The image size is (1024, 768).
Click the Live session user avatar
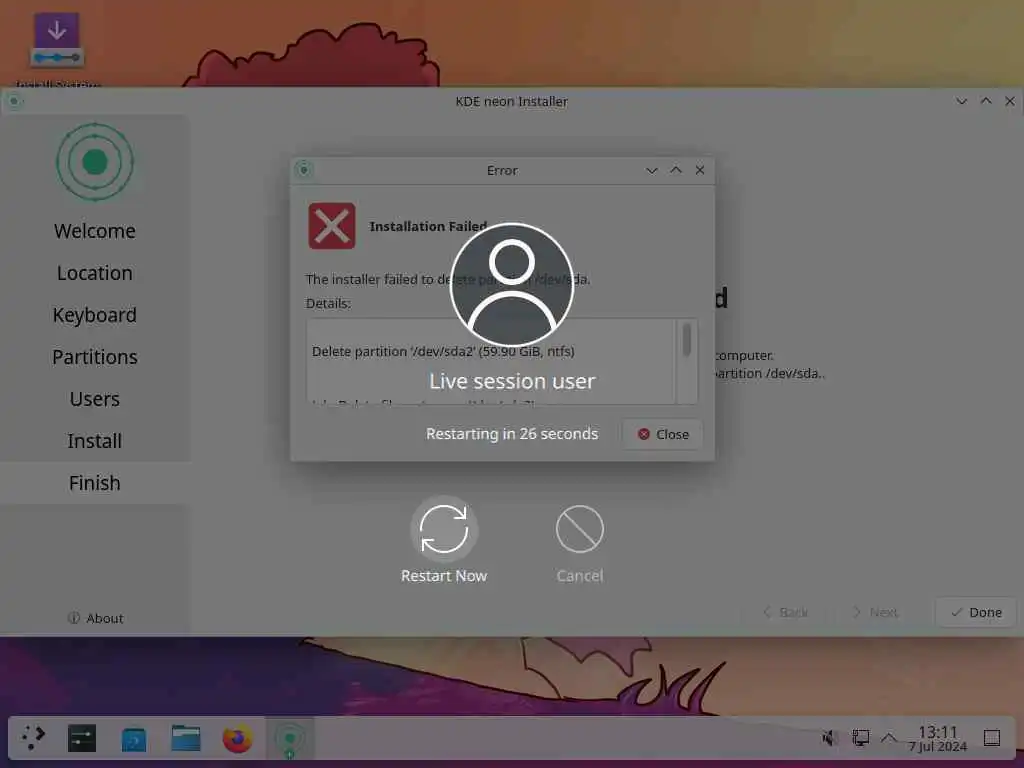click(x=512, y=285)
